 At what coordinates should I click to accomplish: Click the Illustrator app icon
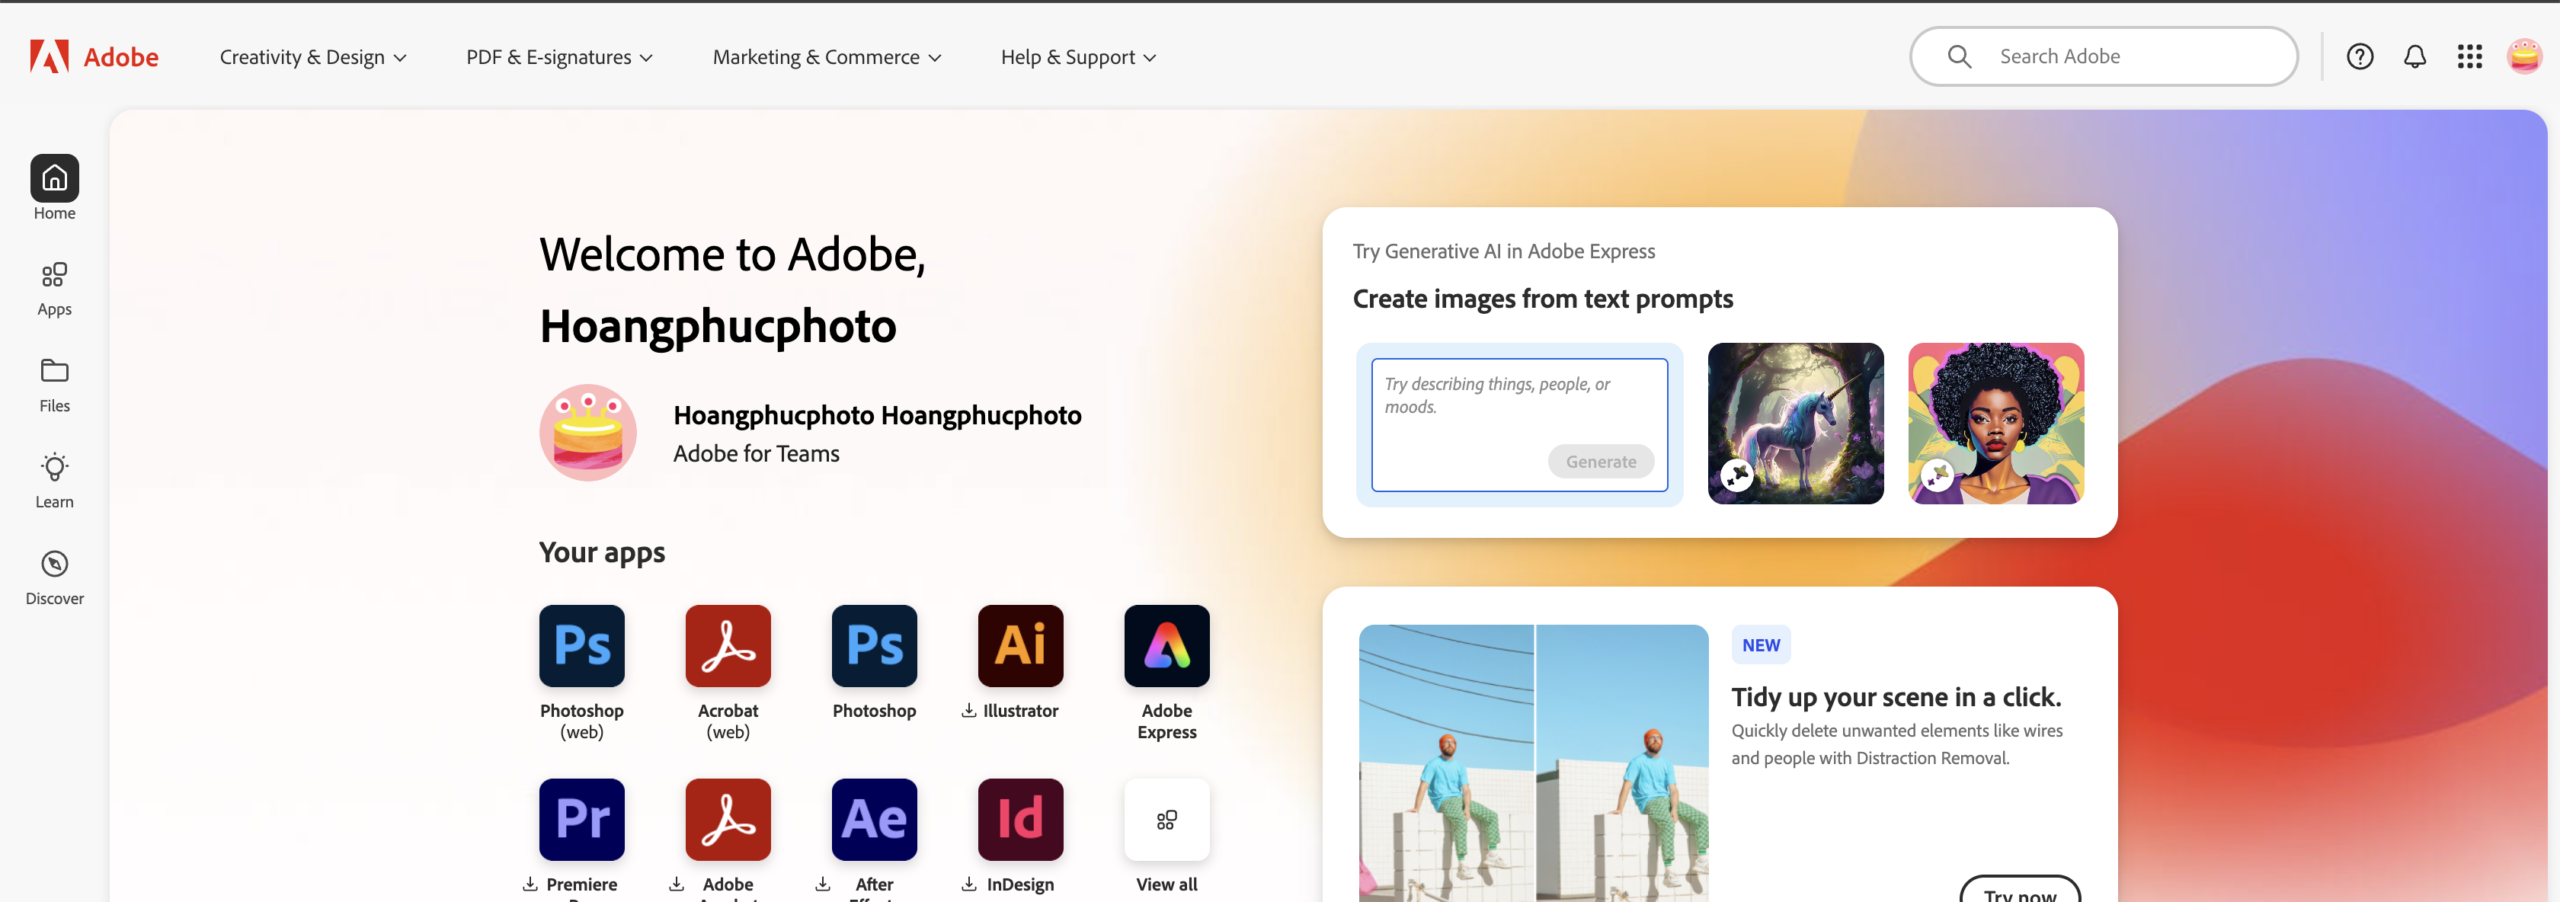[x=1020, y=646]
